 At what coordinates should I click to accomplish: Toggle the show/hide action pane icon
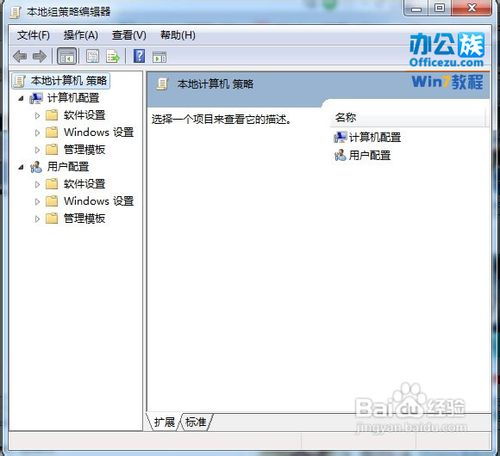pyautogui.click(x=159, y=57)
